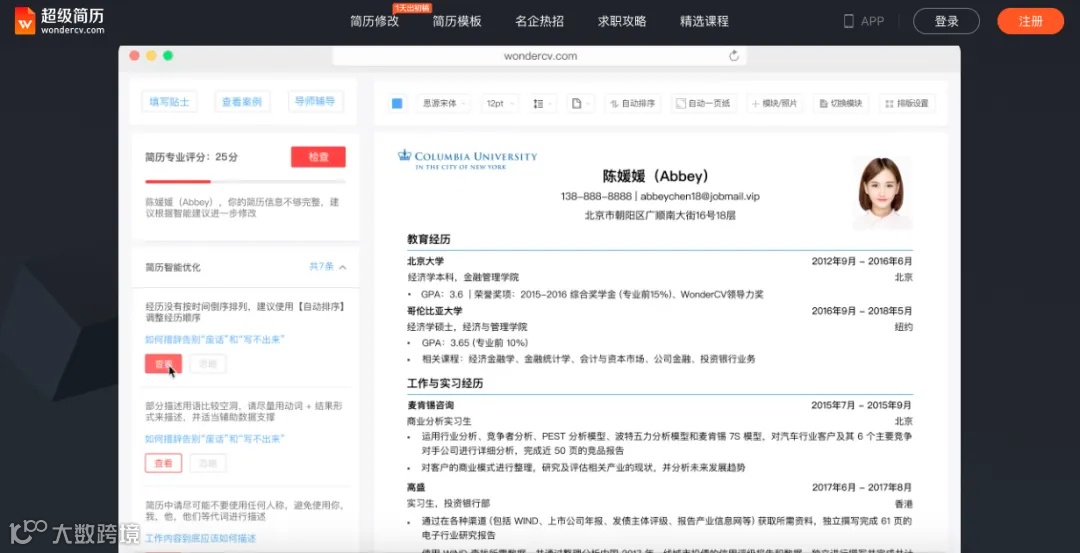The height and width of the screenshot is (553, 1080).
Task: Click the resume profile photo
Action: (x=882, y=192)
